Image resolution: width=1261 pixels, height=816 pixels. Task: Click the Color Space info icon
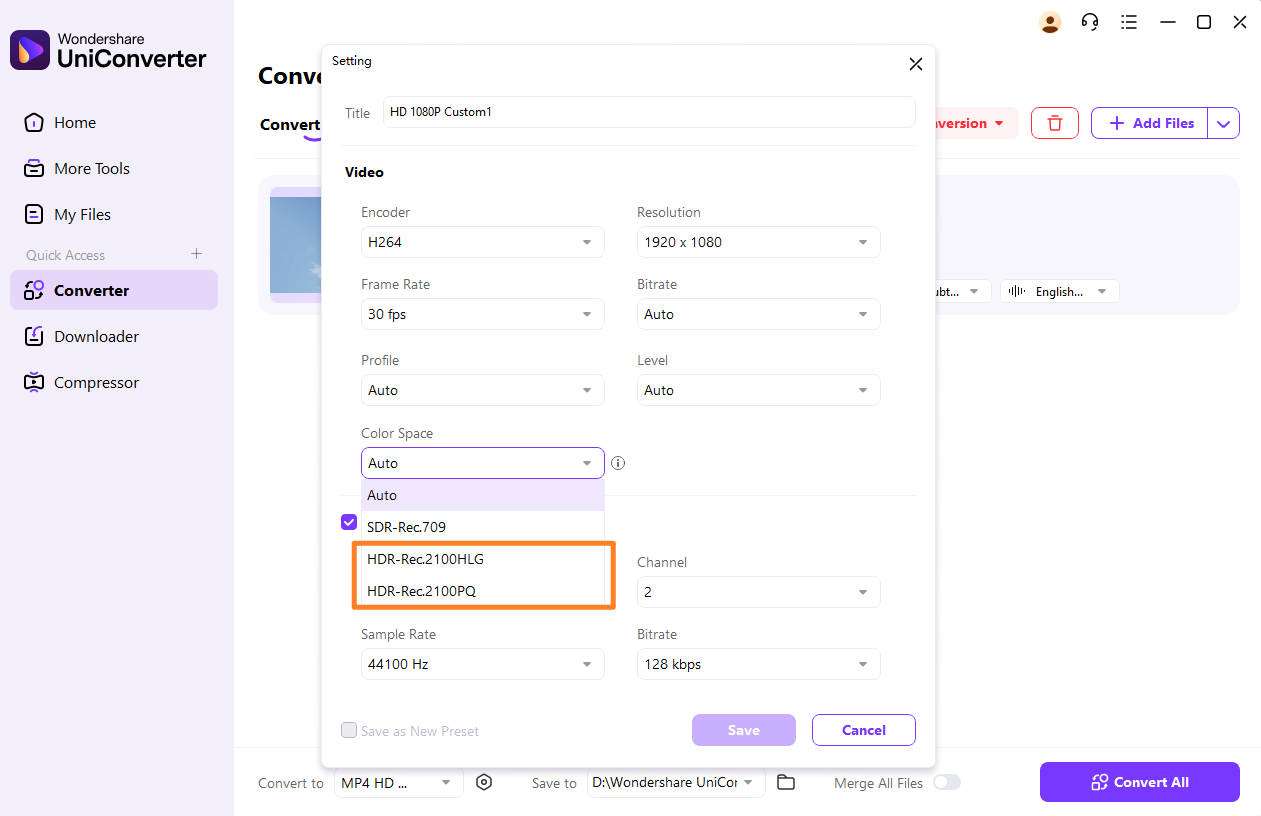point(618,463)
